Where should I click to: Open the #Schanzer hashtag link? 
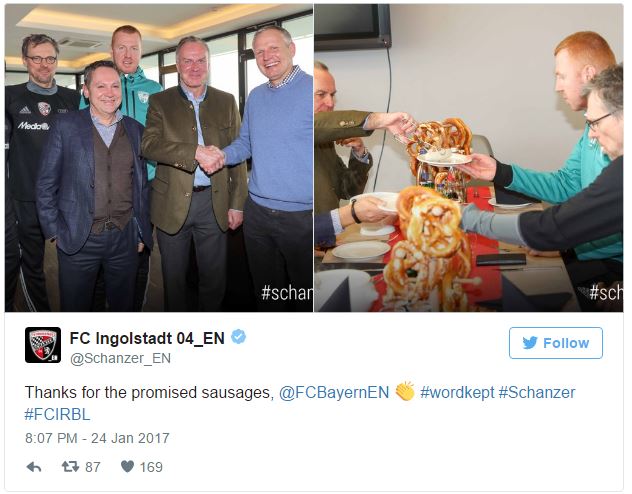click(537, 392)
